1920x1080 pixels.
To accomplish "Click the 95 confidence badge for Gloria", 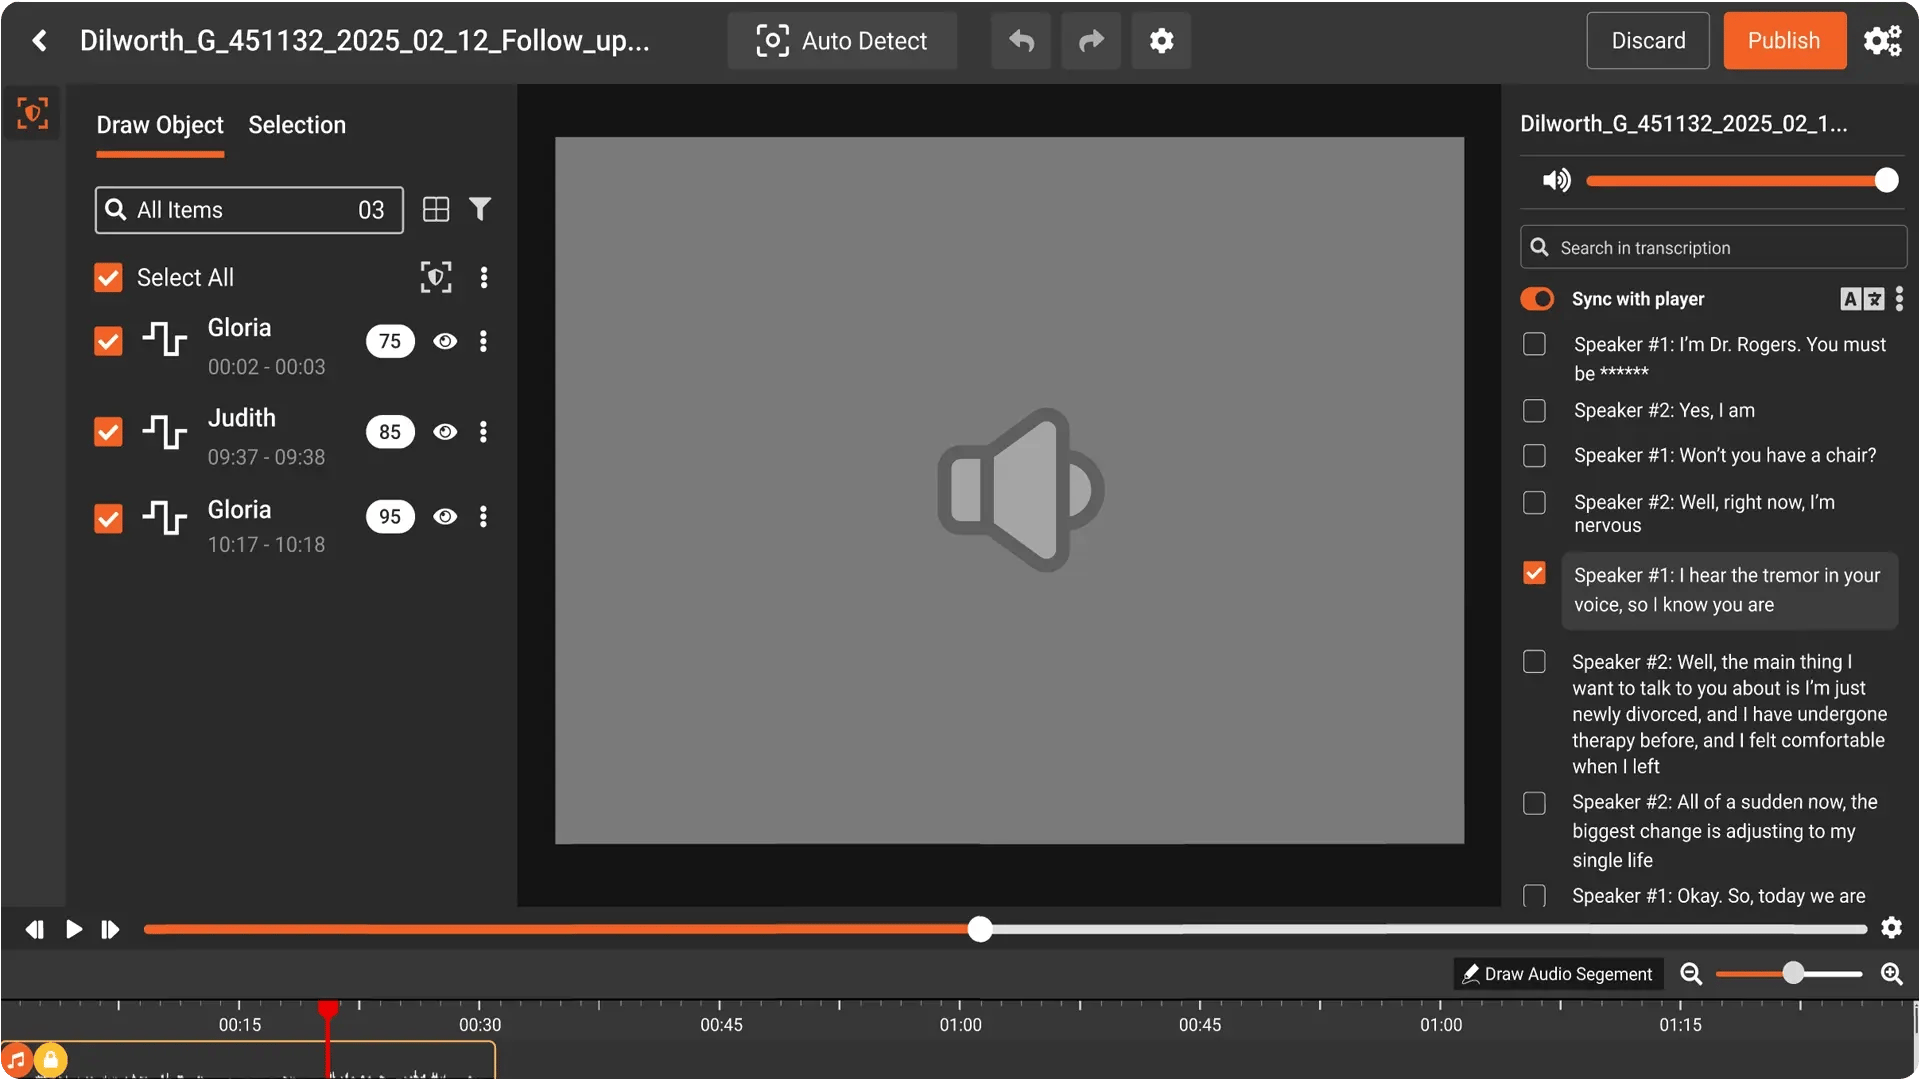I will coord(390,517).
